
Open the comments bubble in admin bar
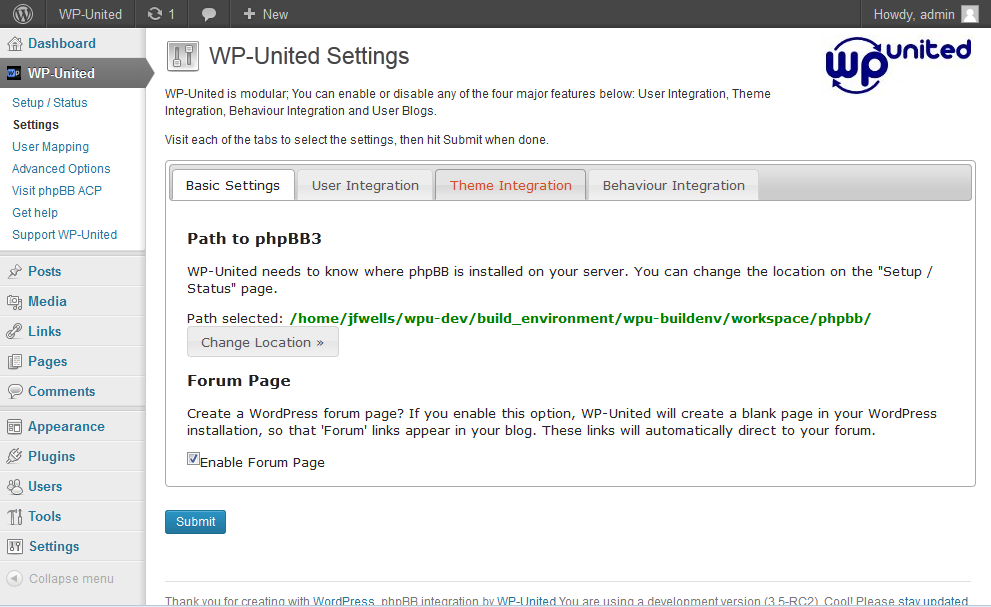209,15
